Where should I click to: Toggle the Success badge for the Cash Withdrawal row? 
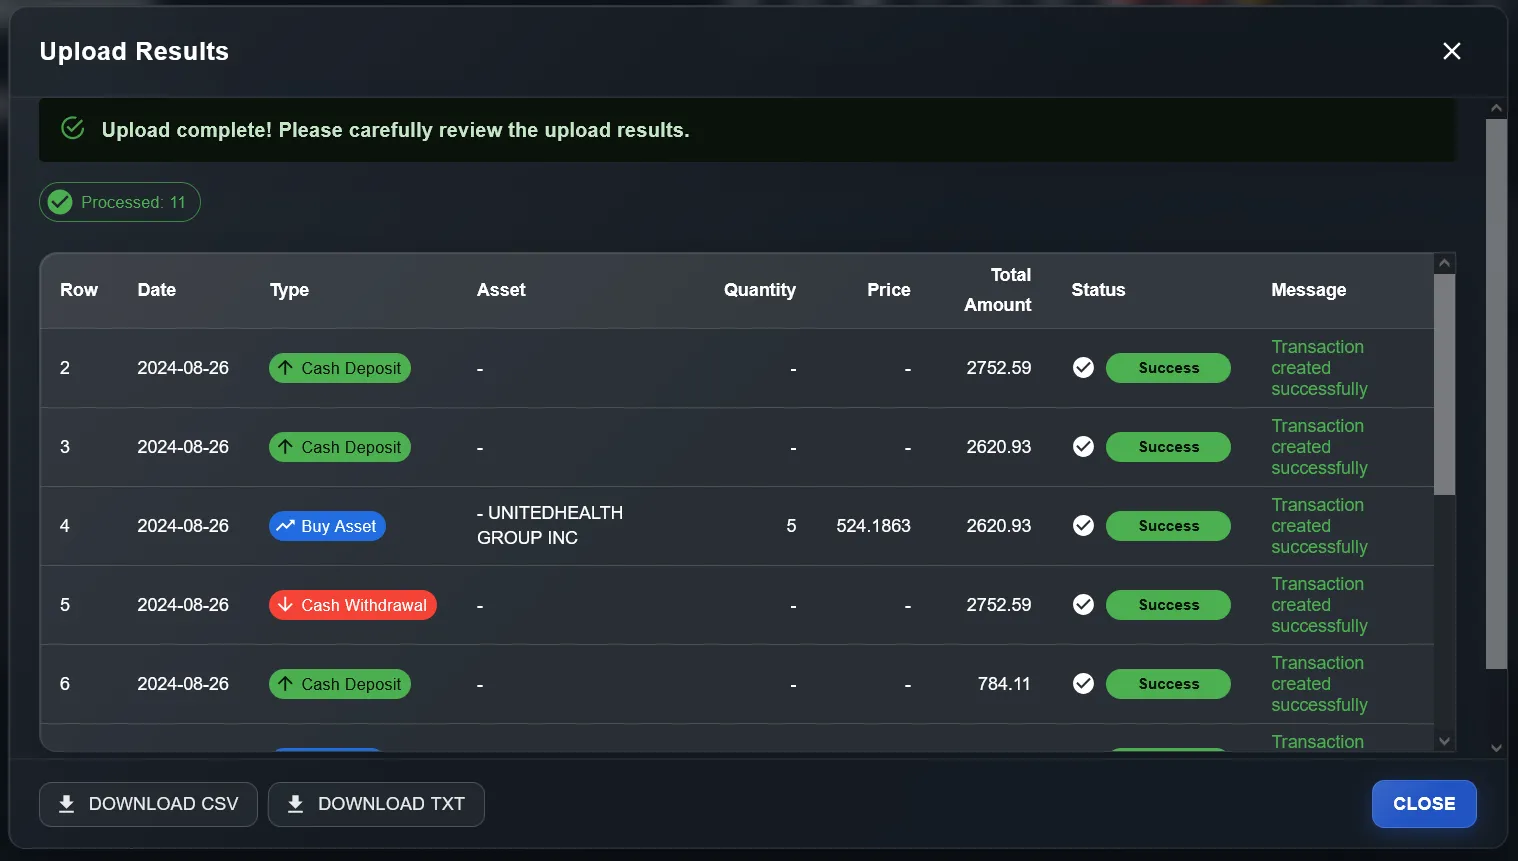click(1168, 605)
